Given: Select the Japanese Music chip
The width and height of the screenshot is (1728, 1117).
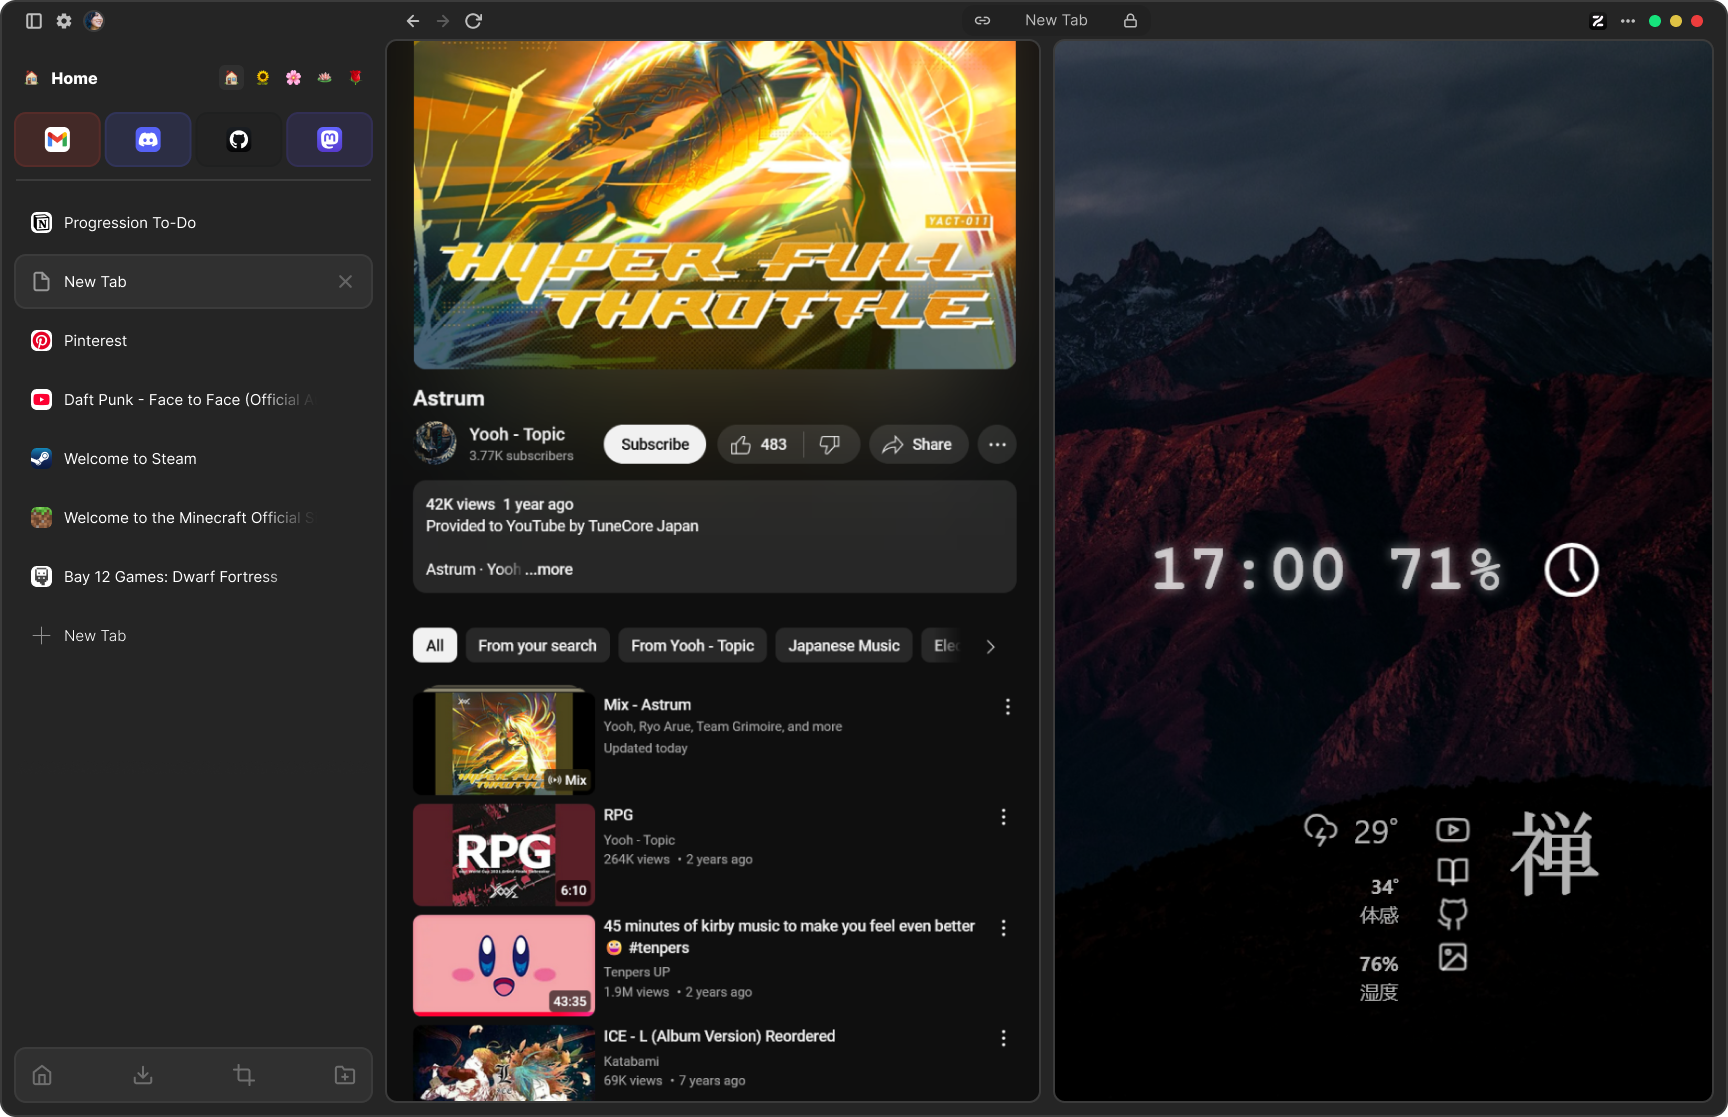Looking at the screenshot, I should pos(844,646).
